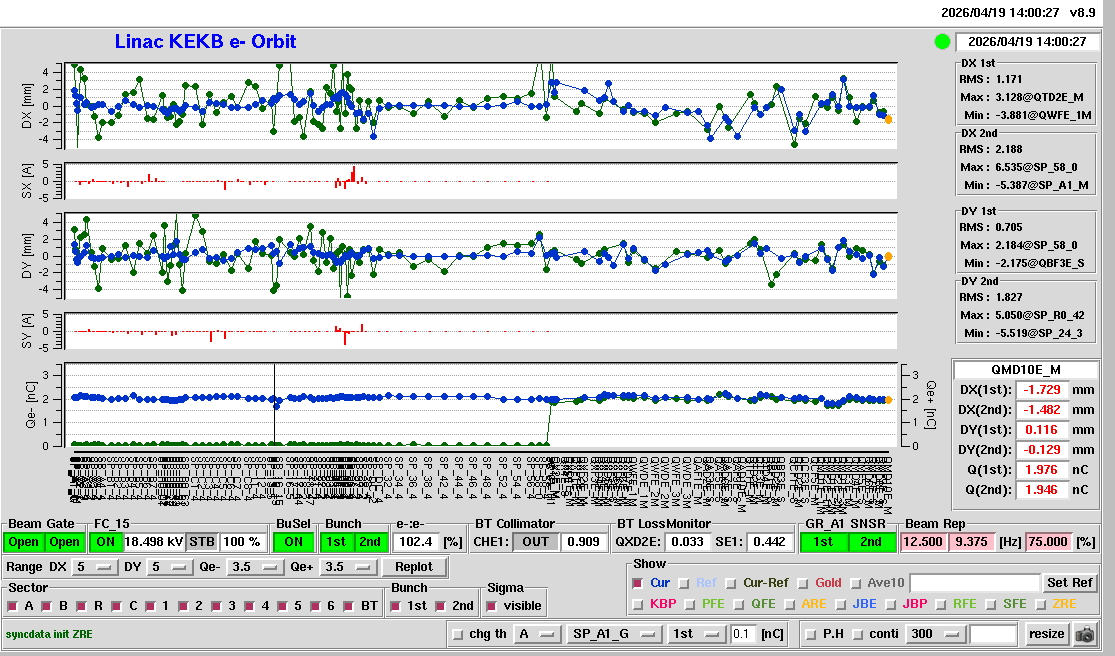Toggle Sigma visible checkbox
This screenshot has height=656, width=1115.
pyautogui.click(x=491, y=606)
